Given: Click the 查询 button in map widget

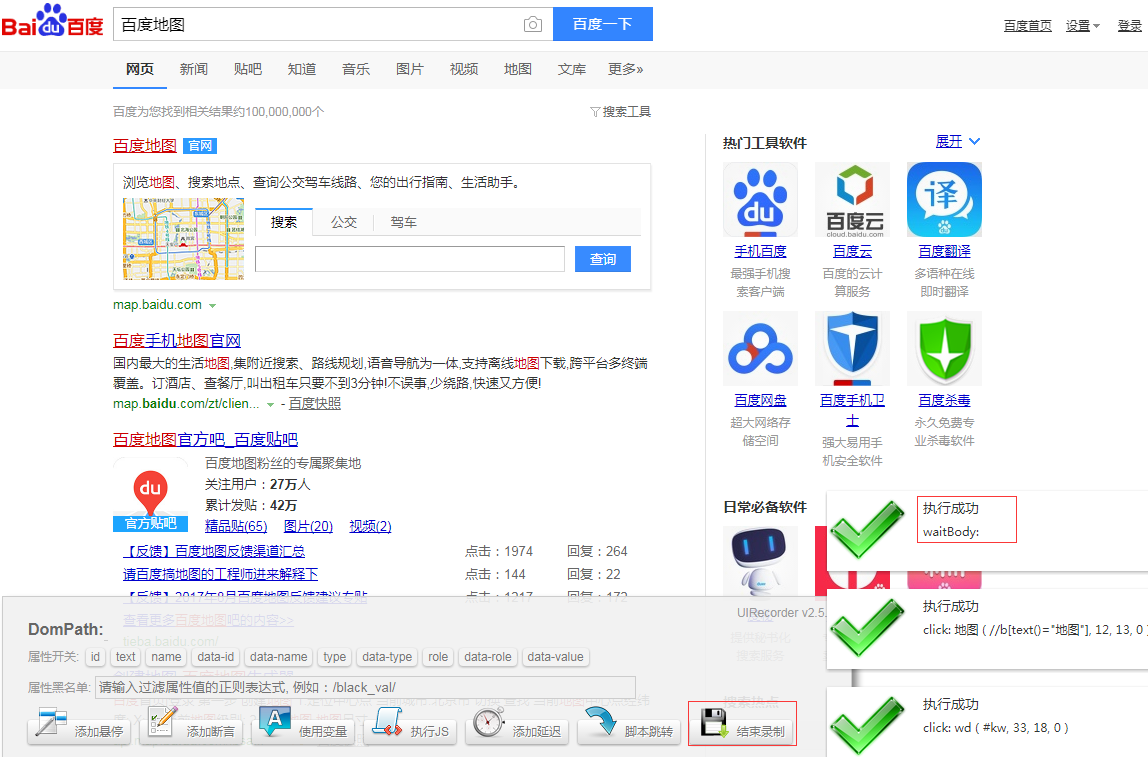Looking at the screenshot, I should pyautogui.click(x=603, y=259).
